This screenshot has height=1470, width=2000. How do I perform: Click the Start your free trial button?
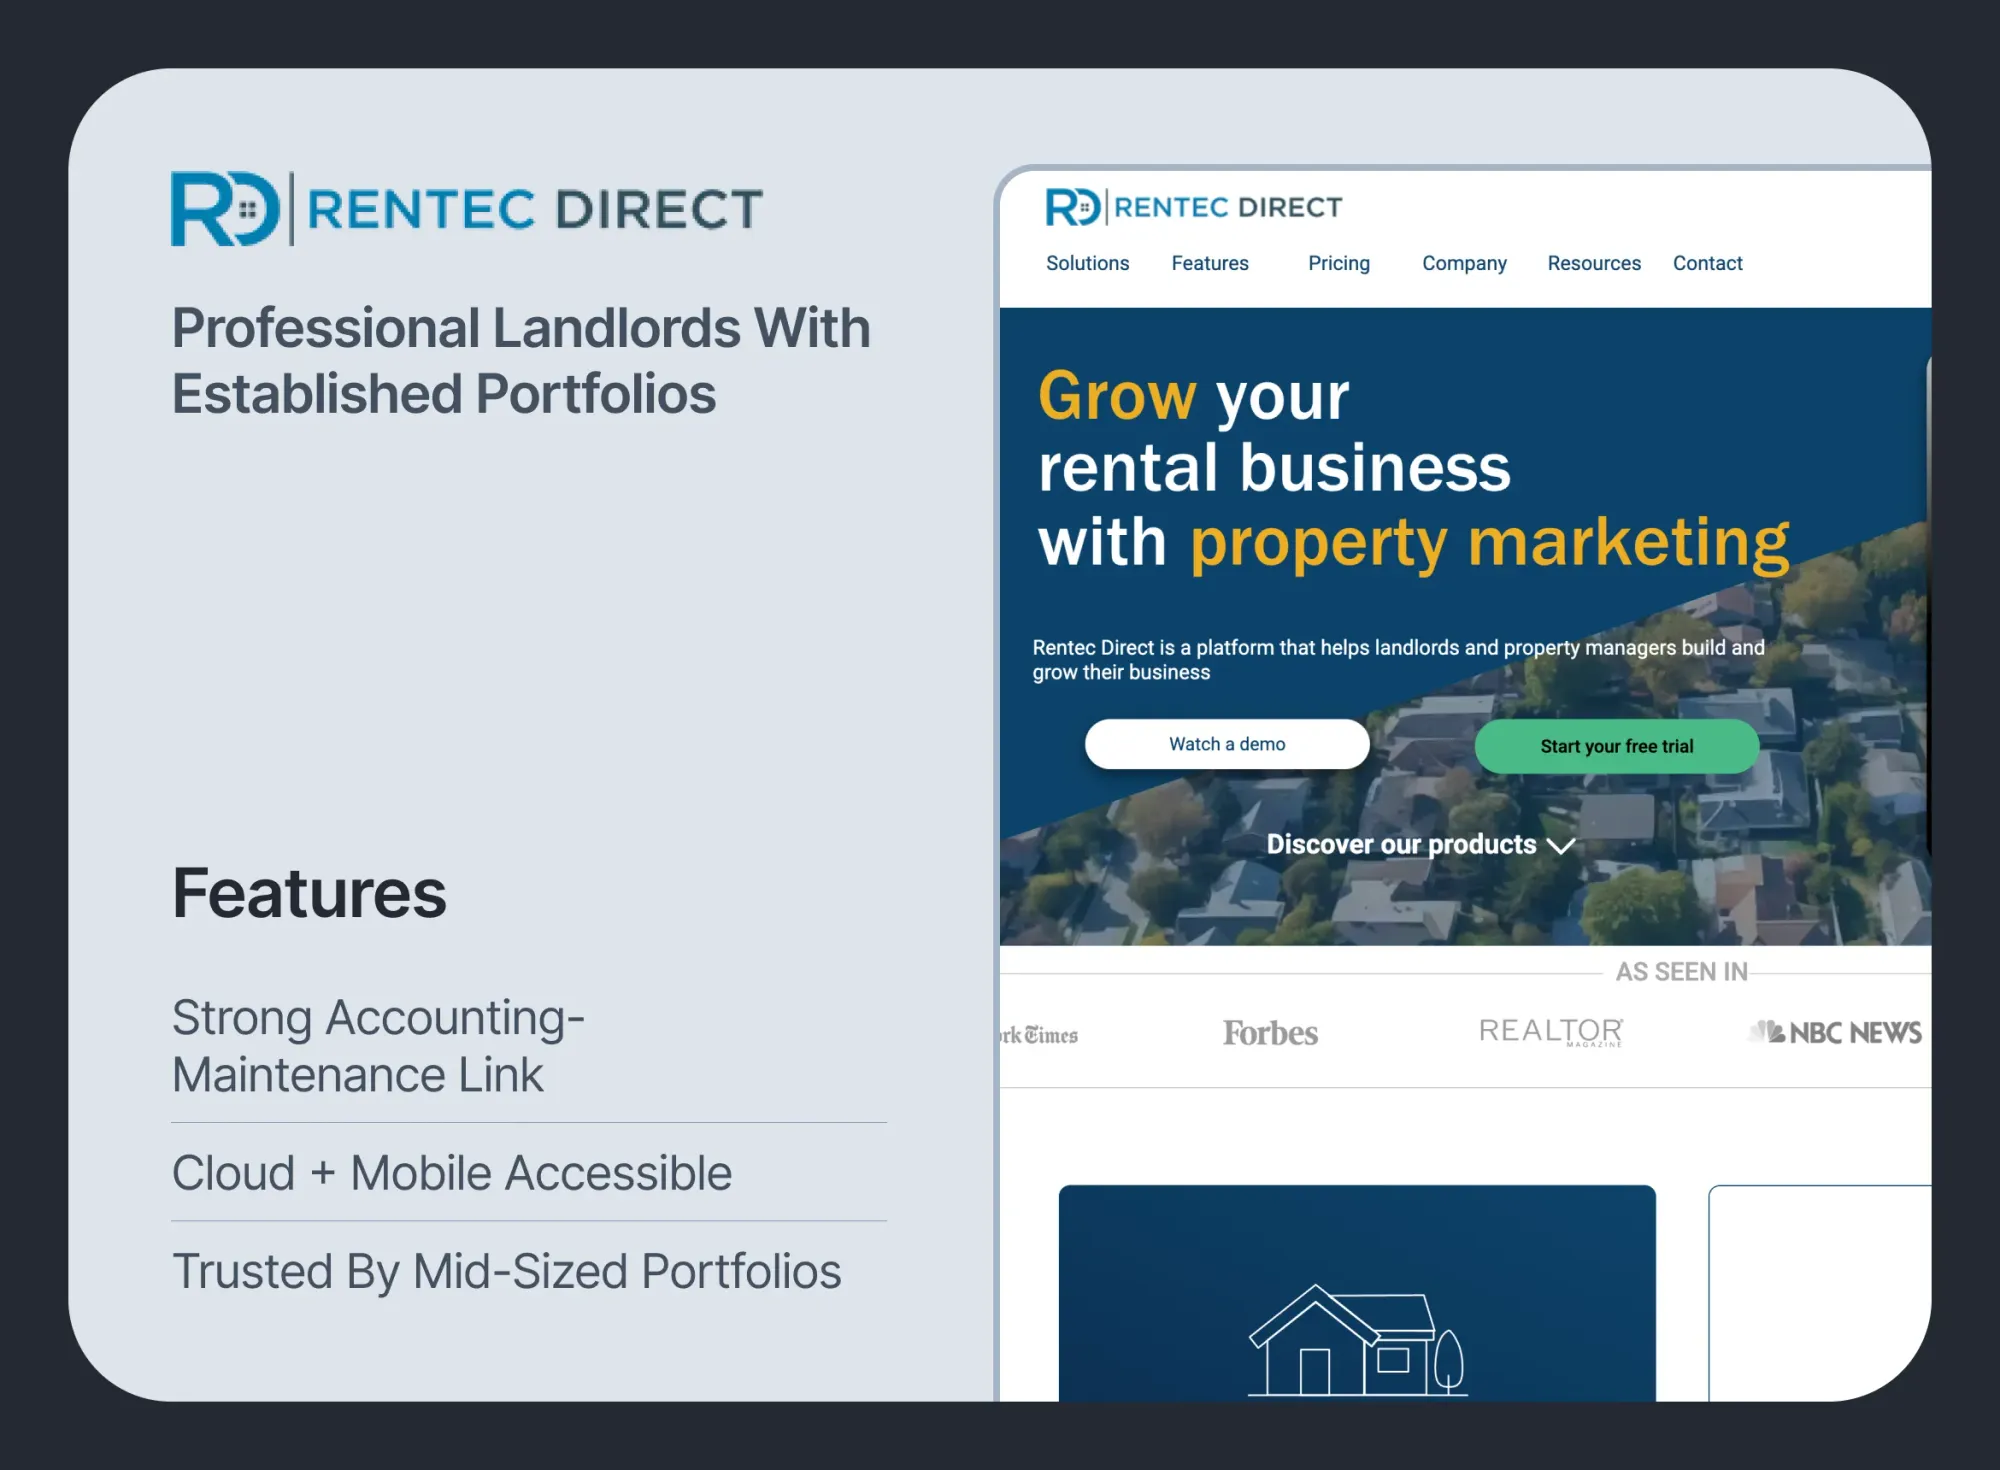(1616, 746)
